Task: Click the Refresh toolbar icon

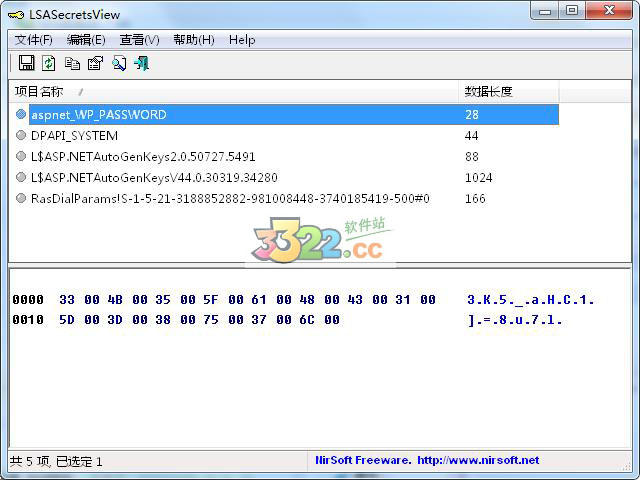Action: 49,63
